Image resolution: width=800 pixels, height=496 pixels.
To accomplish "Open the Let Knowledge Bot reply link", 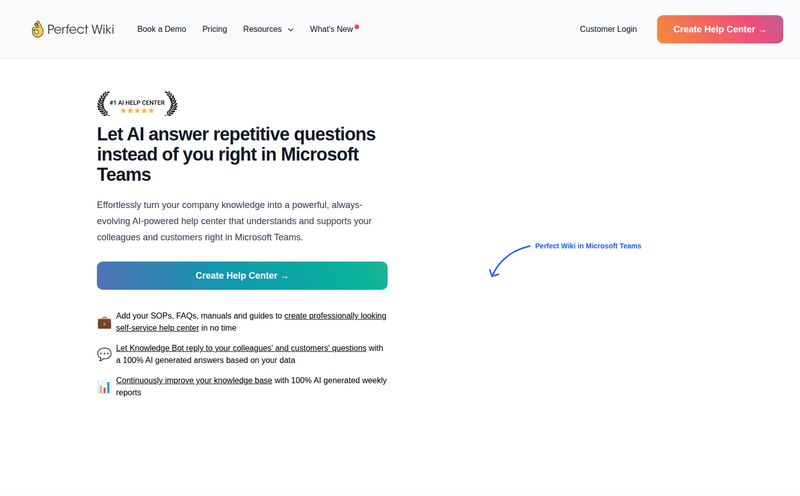I will [241, 348].
